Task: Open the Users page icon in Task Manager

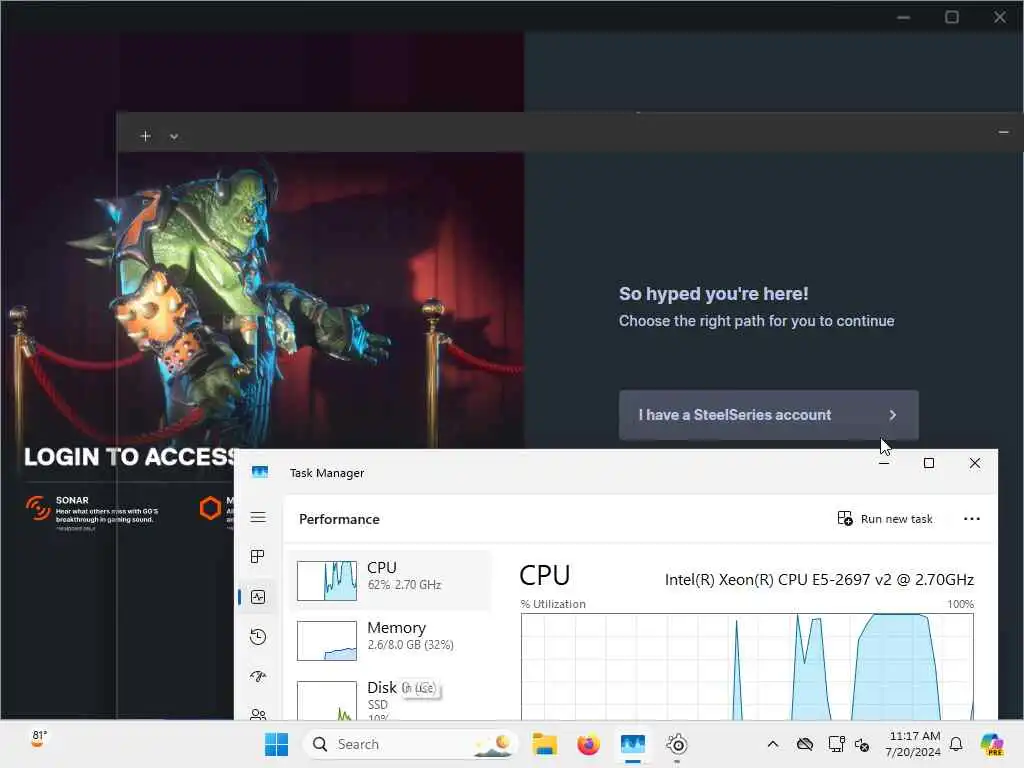Action: click(x=258, y=714)
